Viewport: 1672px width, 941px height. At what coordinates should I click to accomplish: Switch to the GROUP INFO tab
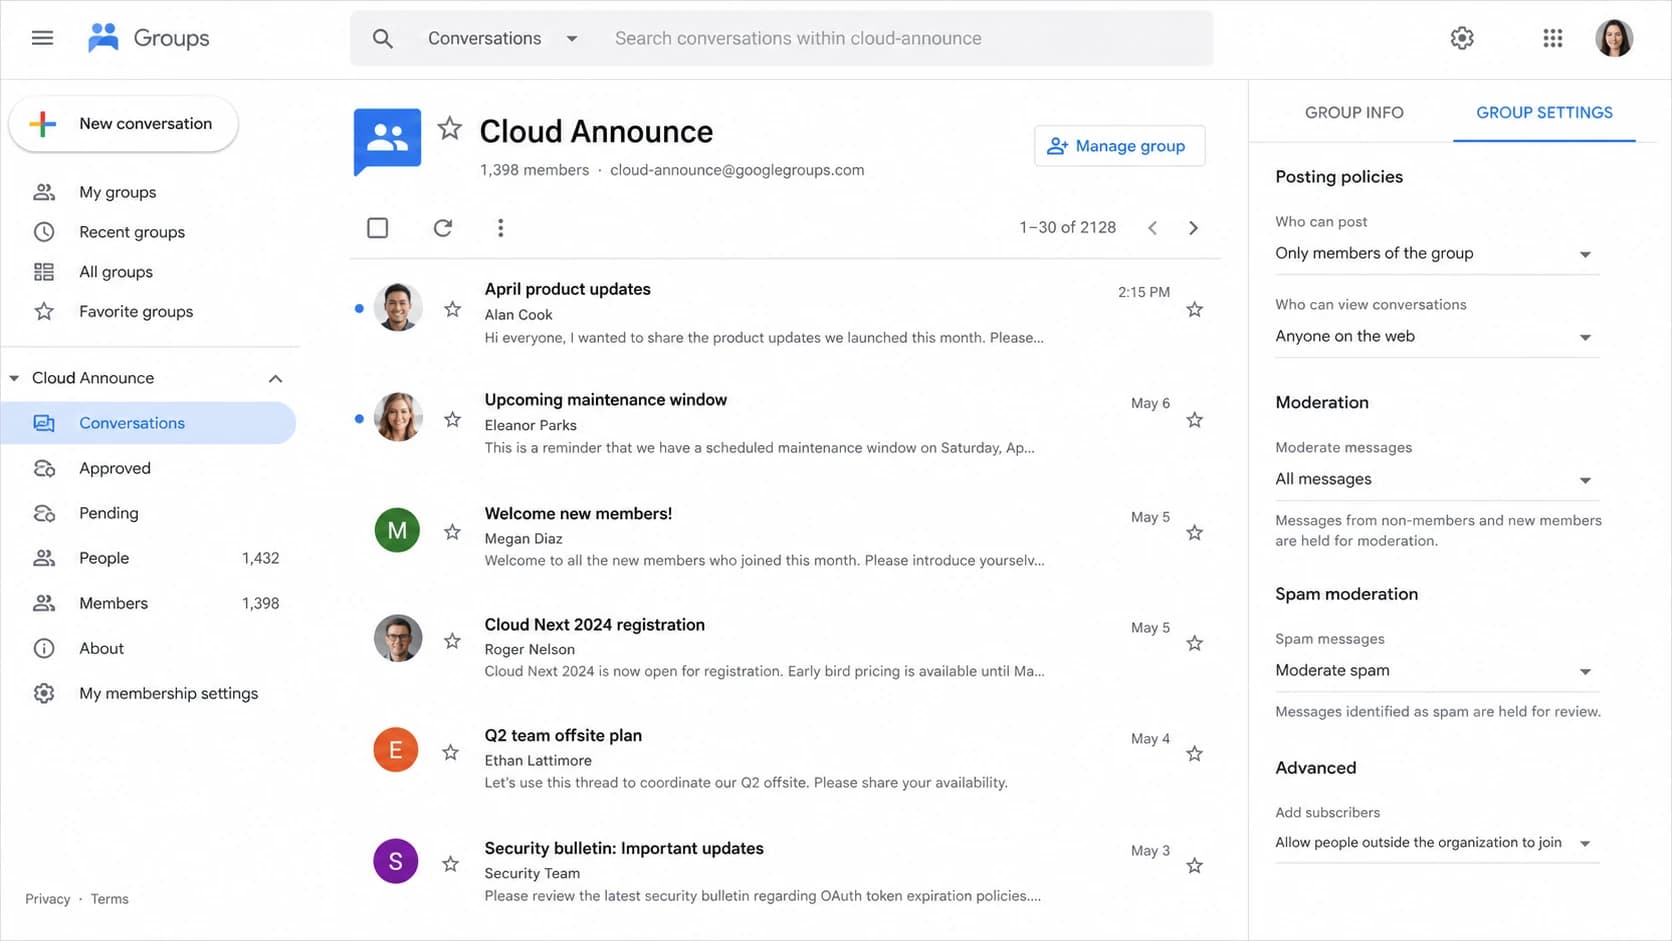tap(1354, 113)
